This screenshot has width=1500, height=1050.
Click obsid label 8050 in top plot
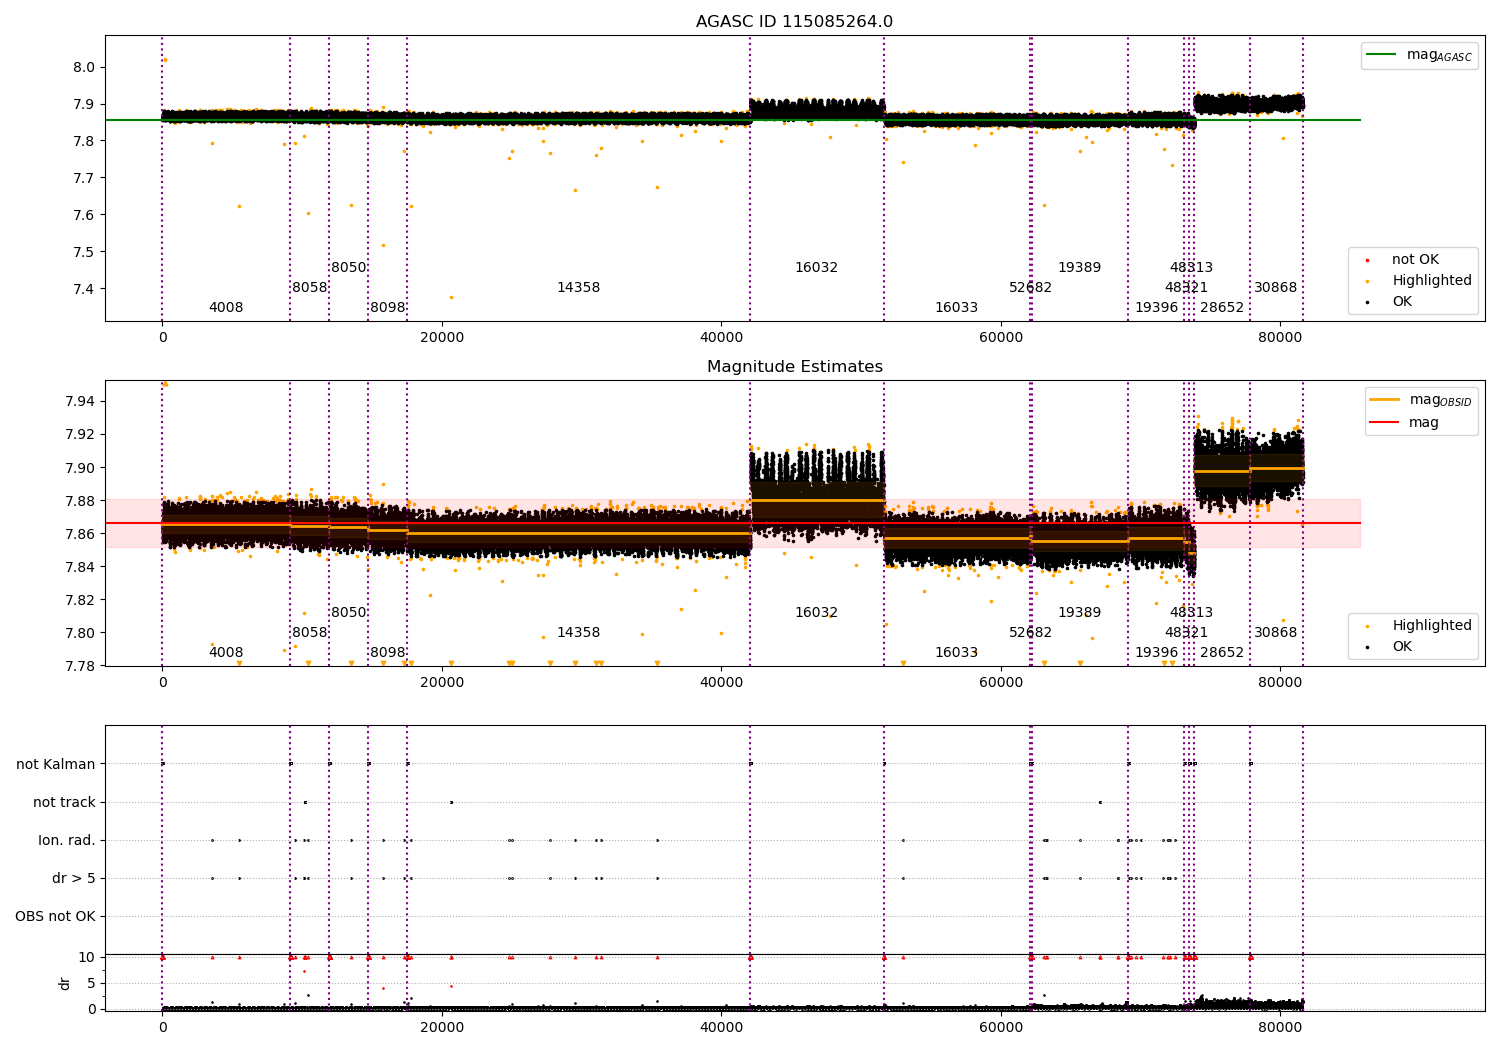pyautogui.click(x=349, y=268)
